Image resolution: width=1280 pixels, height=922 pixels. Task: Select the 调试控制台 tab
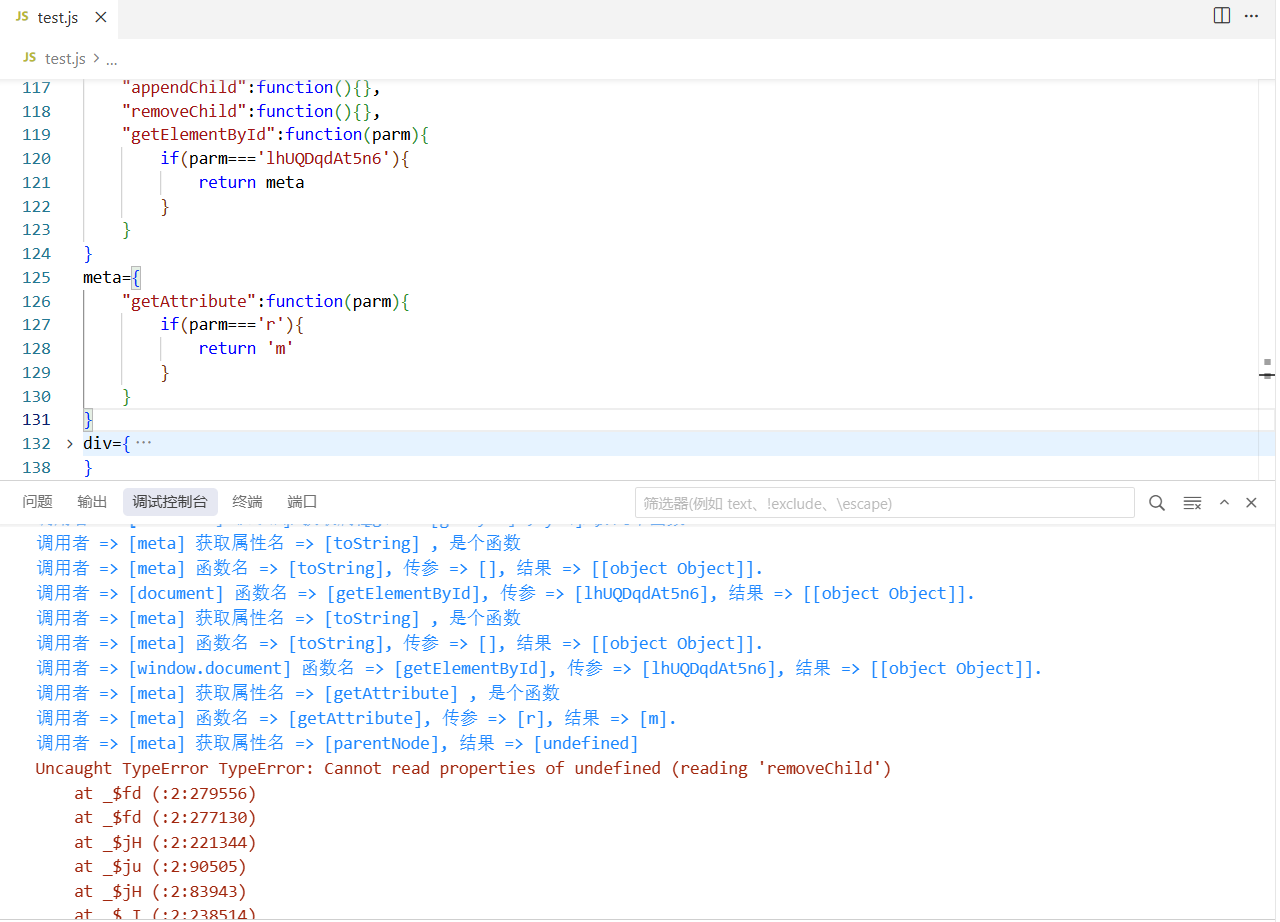[x=170, y=502]
